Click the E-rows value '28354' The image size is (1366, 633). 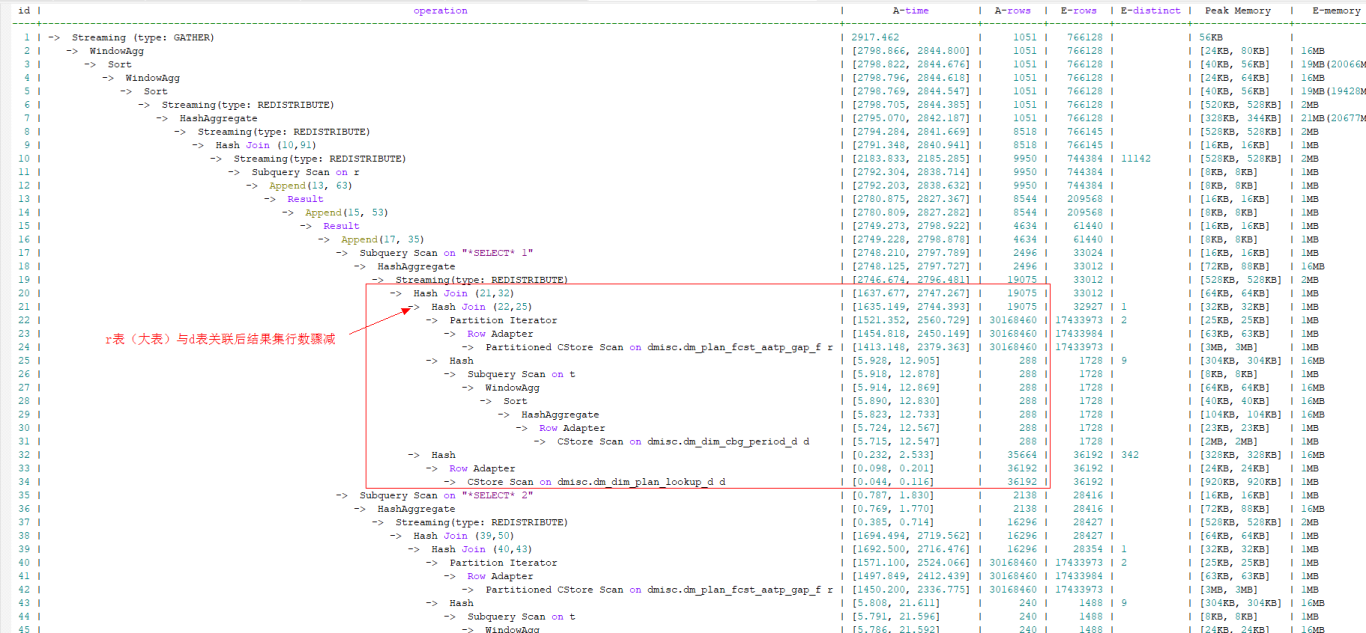tap(1087, 550)
